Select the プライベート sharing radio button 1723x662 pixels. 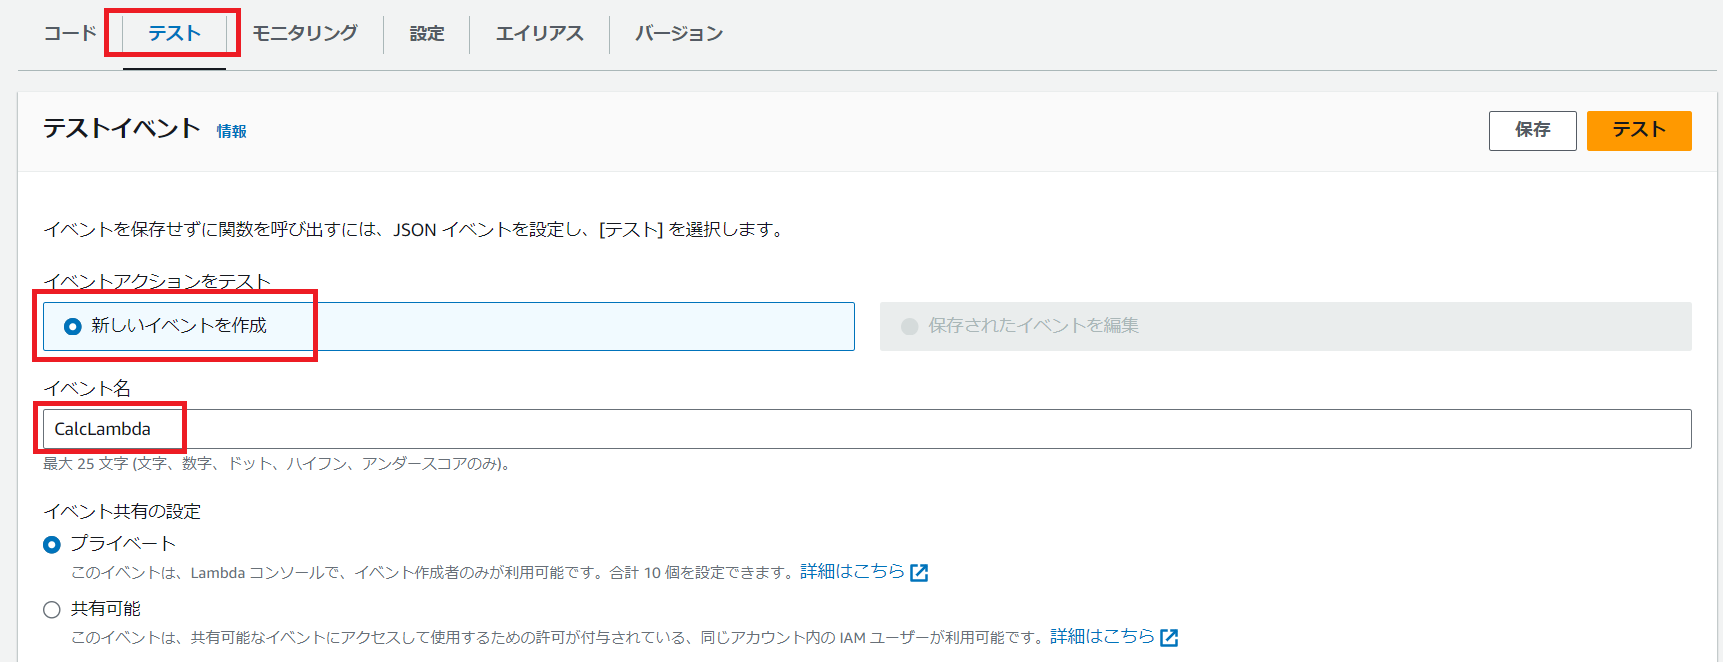[52, 544]
